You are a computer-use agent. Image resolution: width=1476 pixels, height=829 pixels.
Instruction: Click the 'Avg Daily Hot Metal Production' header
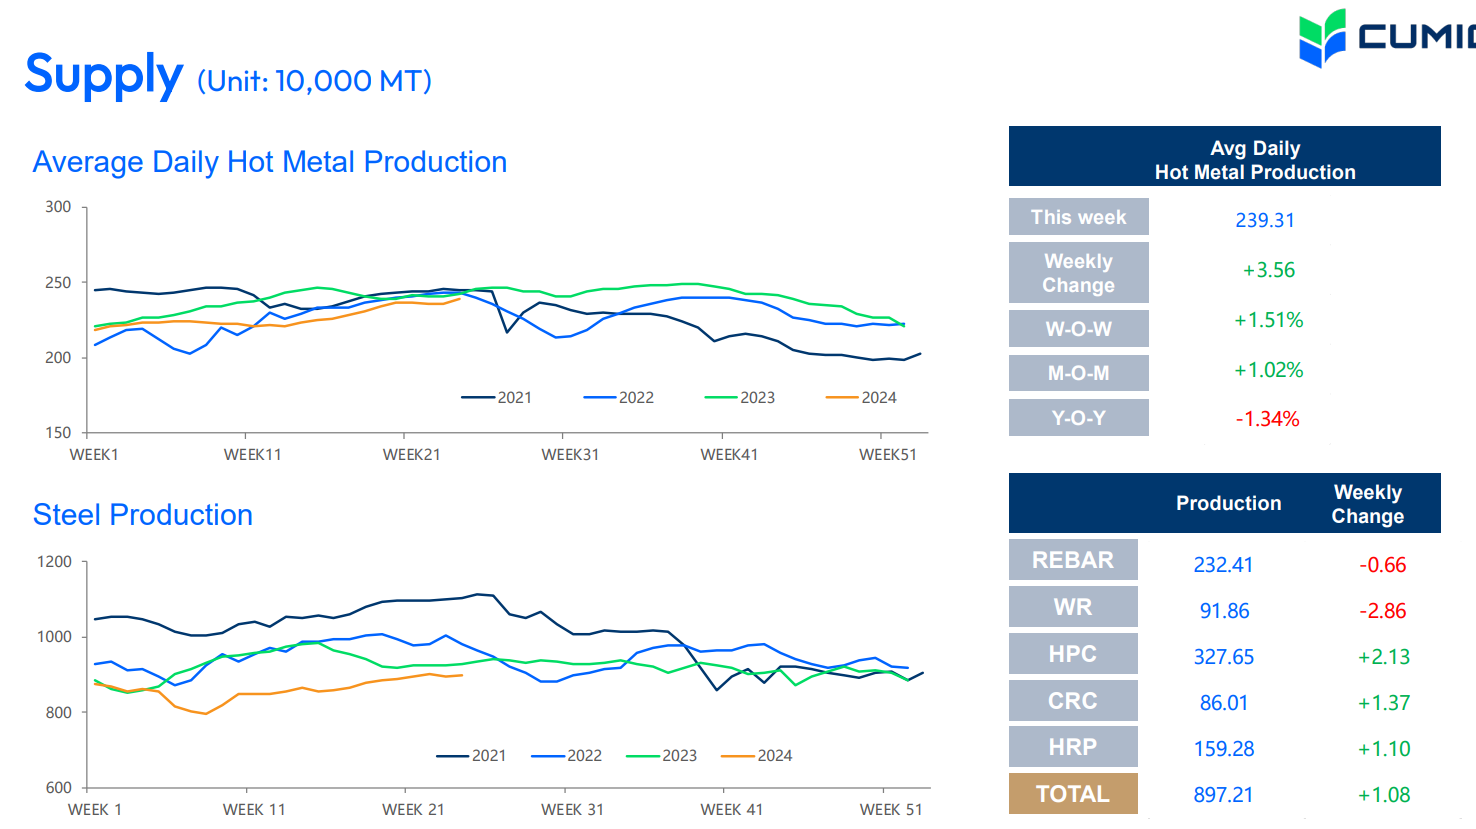coord(1254,160)
